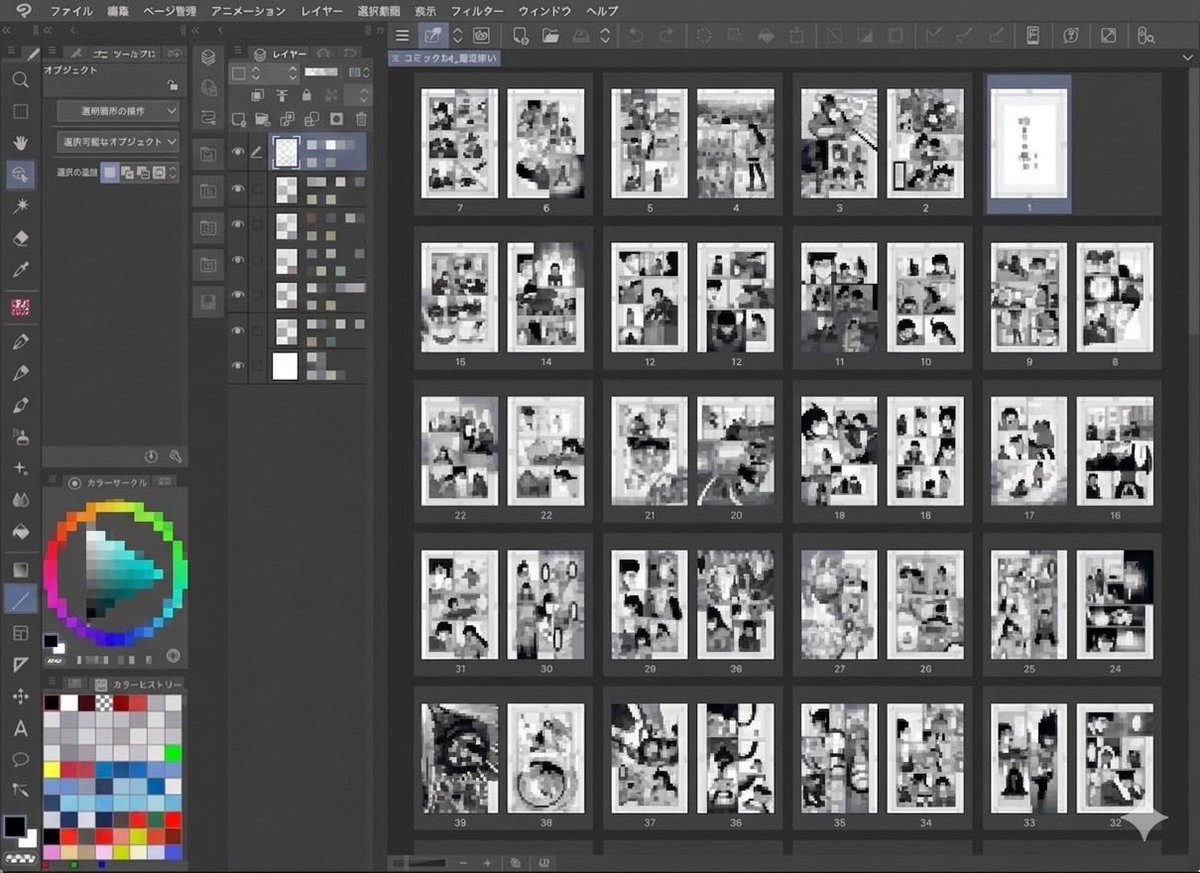Screen dimensions: 1200x873
Task: Select the Decoration sparkle tool
Action: [20, 468]
